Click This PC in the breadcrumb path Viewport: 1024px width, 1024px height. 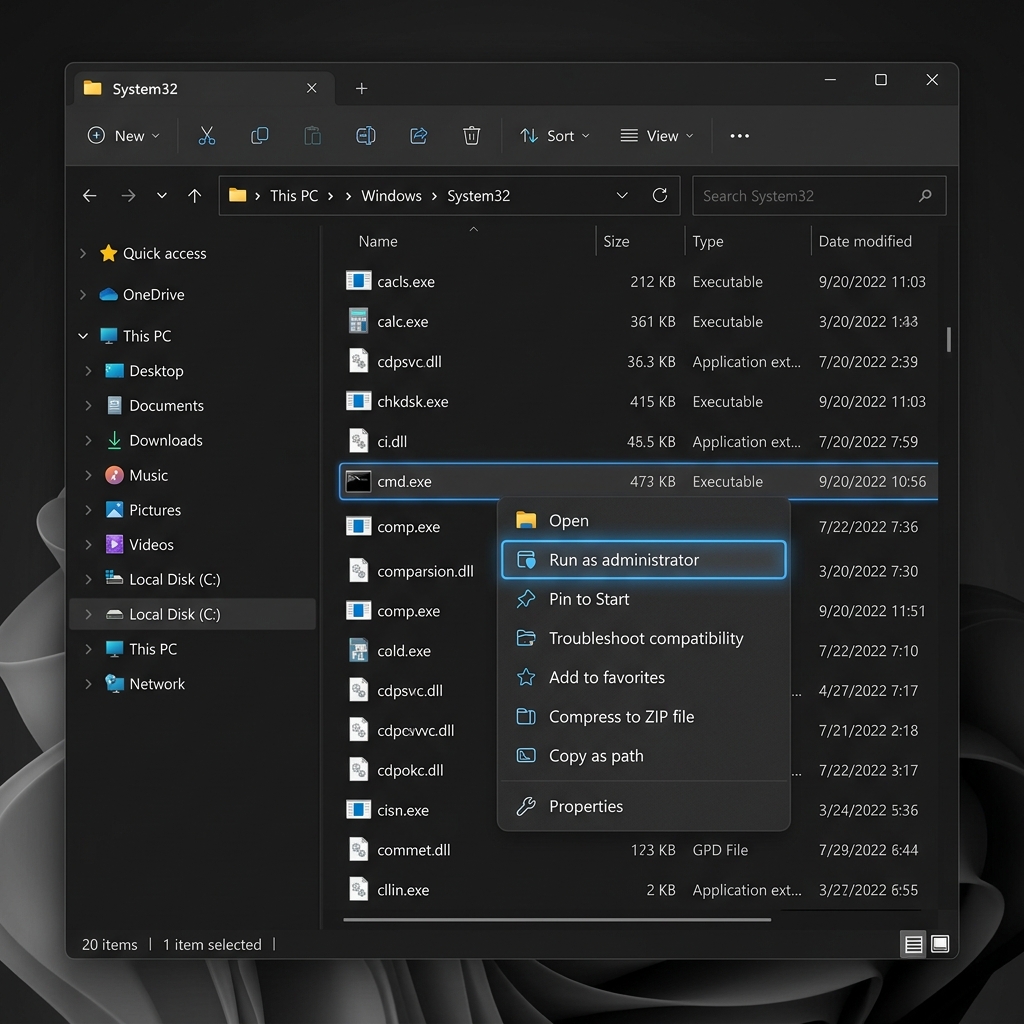(x=294, y=195)
